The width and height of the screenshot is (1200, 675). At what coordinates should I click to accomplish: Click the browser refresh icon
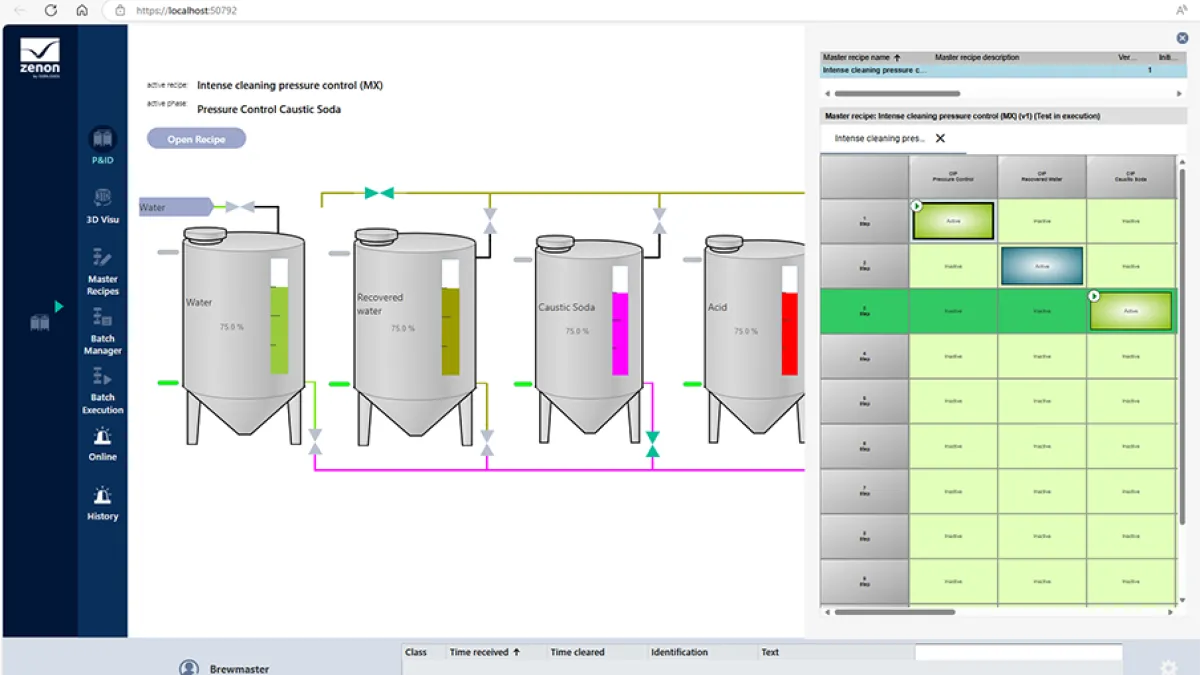(x=50, y=10)
